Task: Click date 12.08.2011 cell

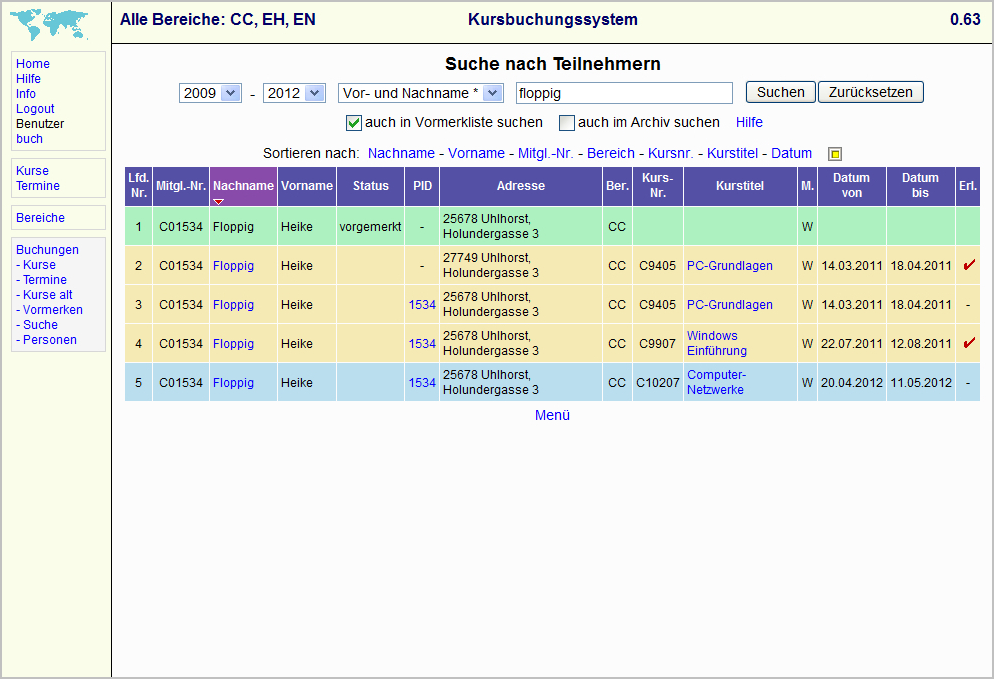Action: pos(921,344)
